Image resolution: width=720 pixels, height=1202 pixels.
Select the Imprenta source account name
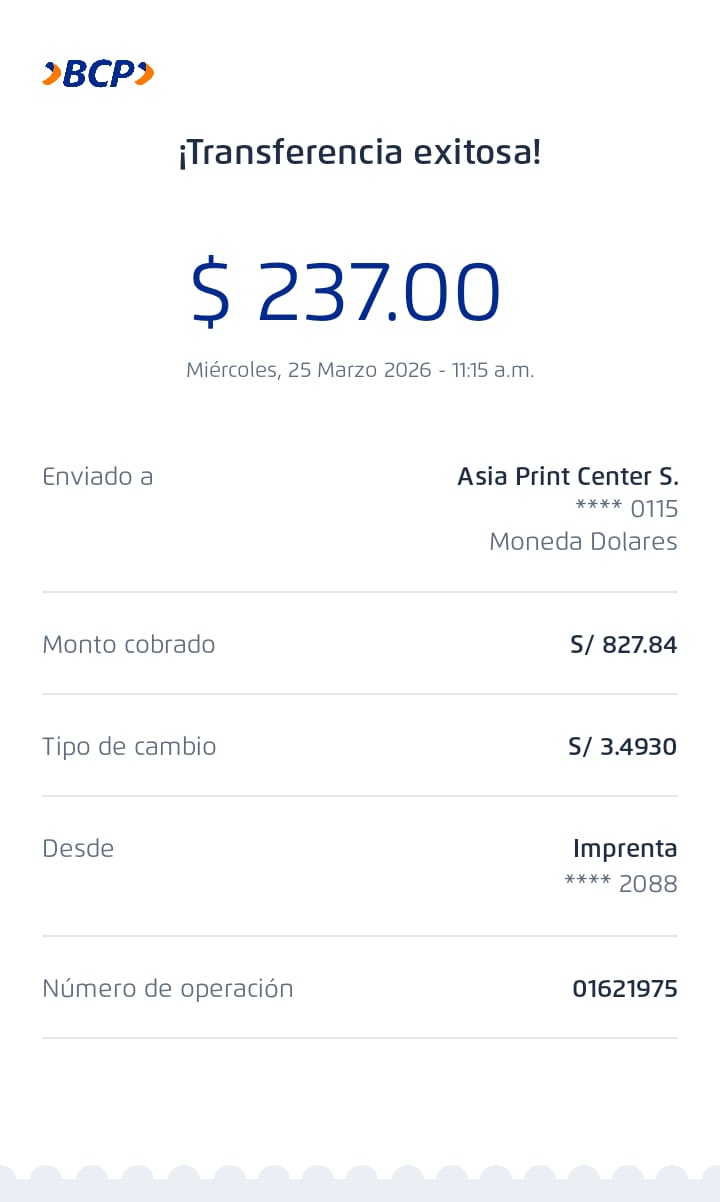(625, 849)
